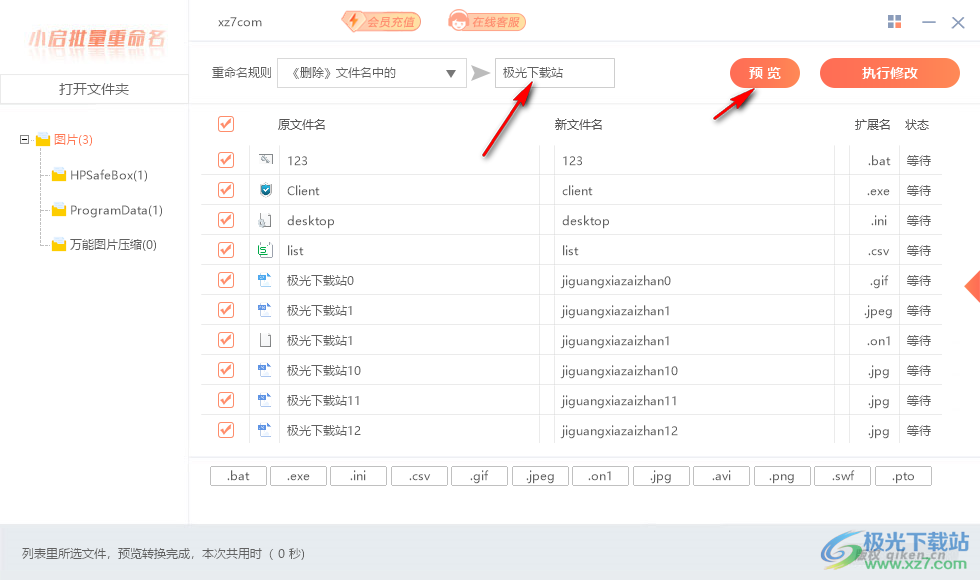This screenshot has width=980, height=580.
Task: Open the 重命名规则 rule dropdown
Action: pos(372,73)
